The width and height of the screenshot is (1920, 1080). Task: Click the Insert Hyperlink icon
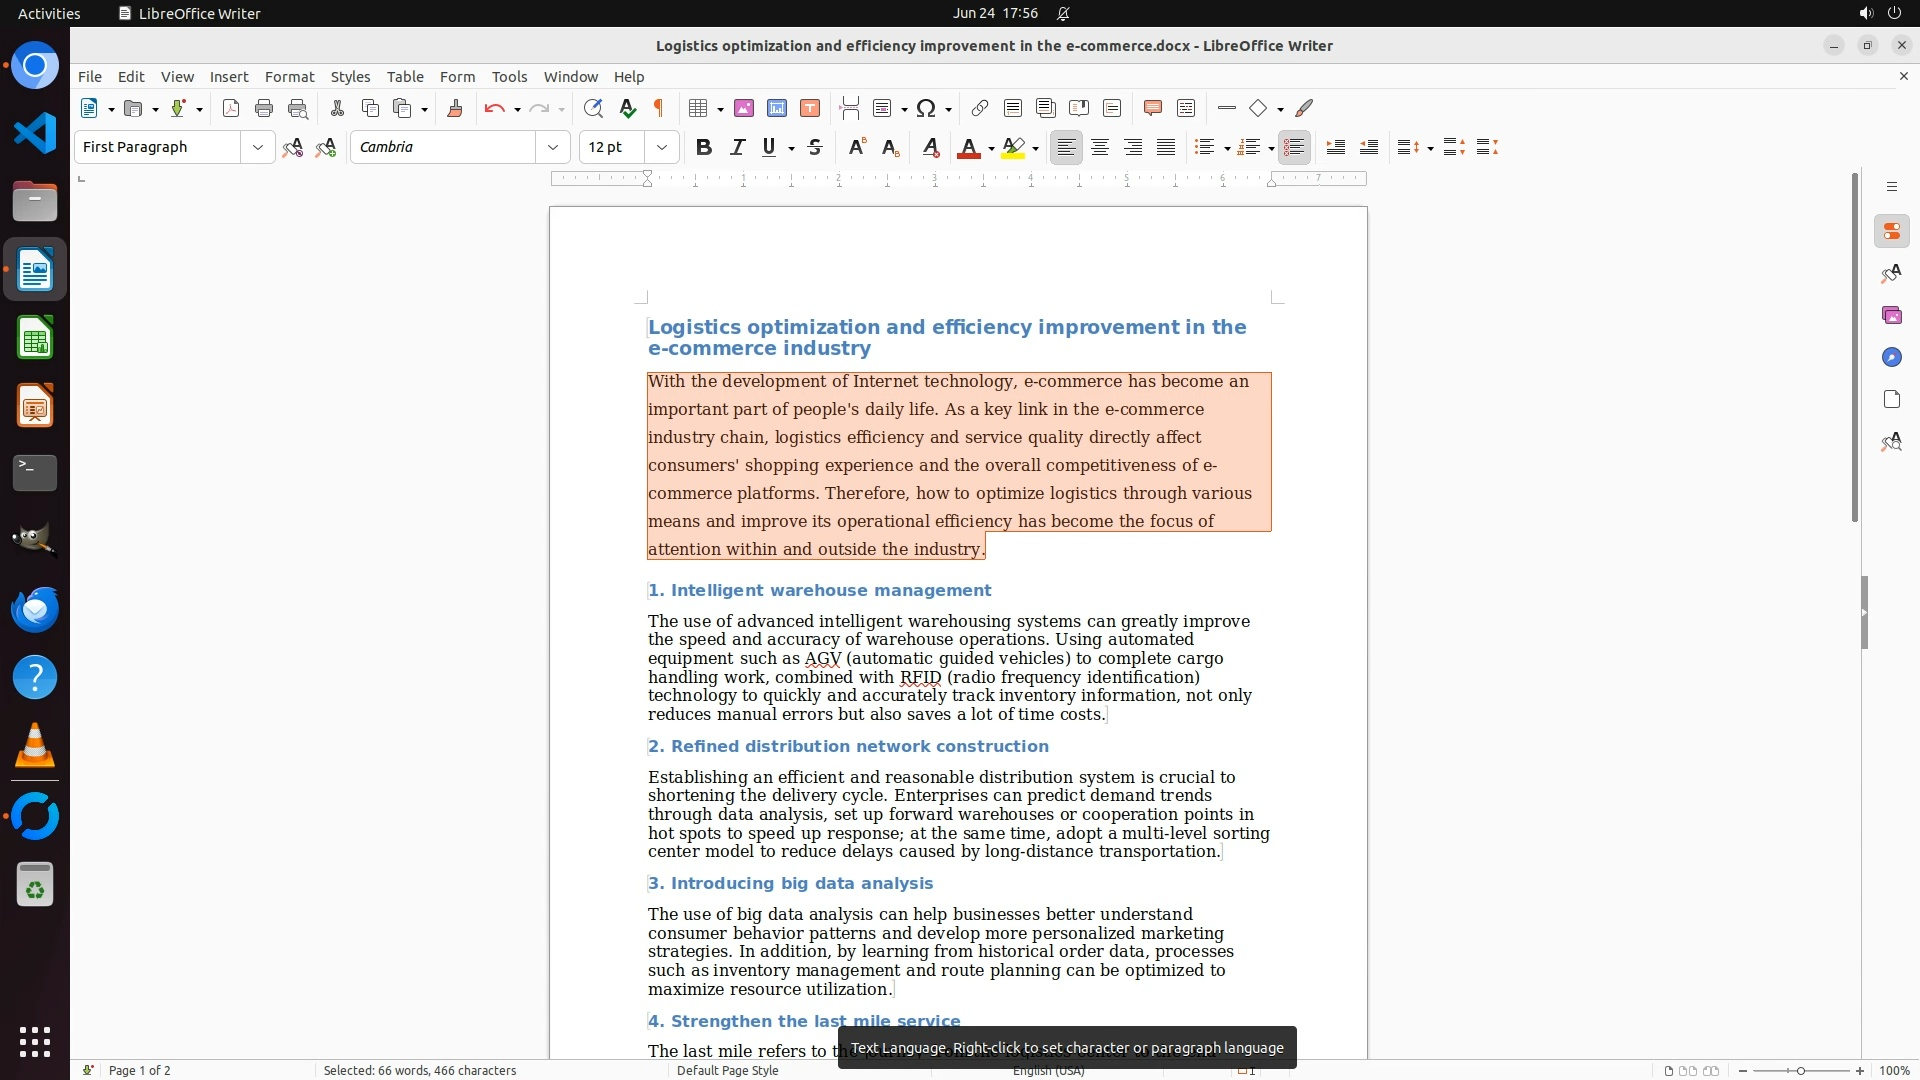point(980,109)
